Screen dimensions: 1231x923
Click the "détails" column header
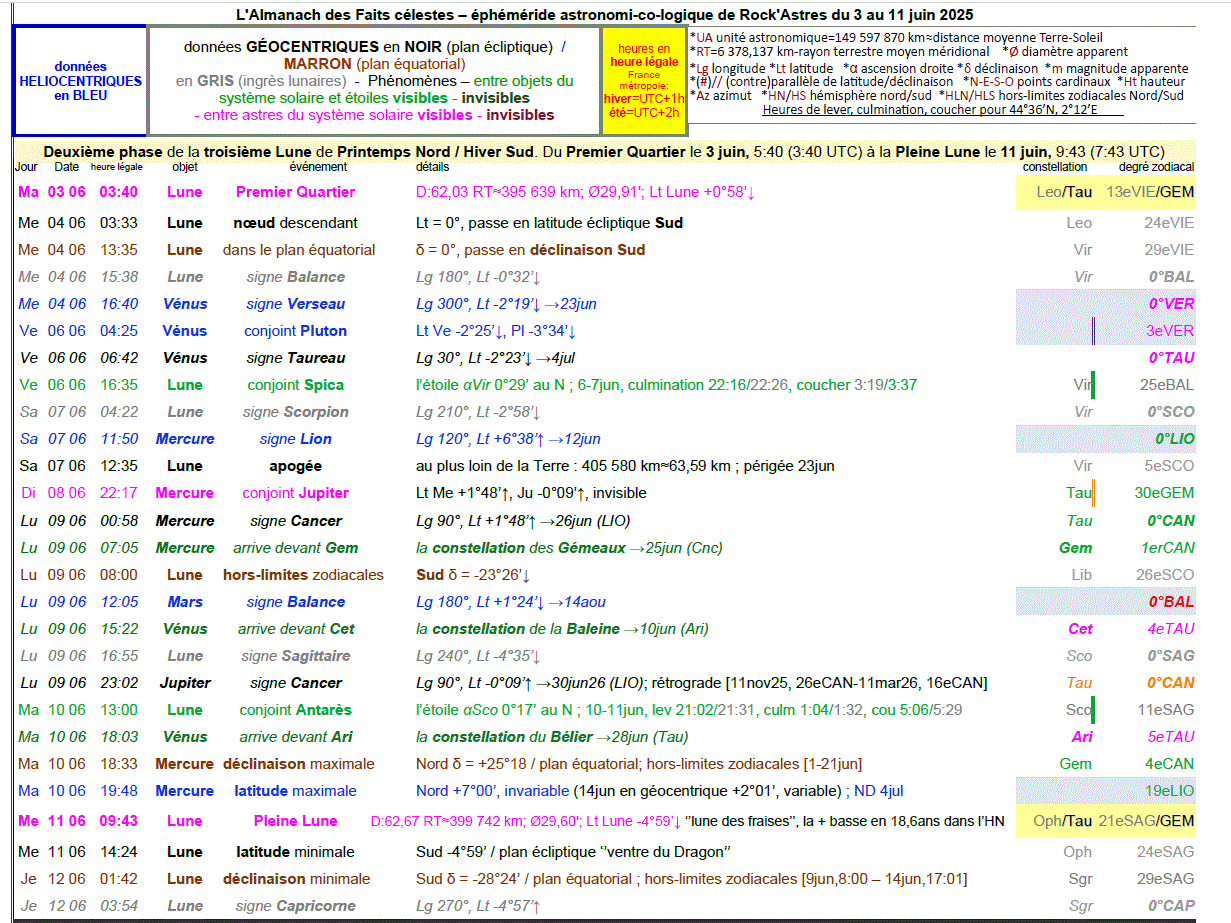point(434,167)
